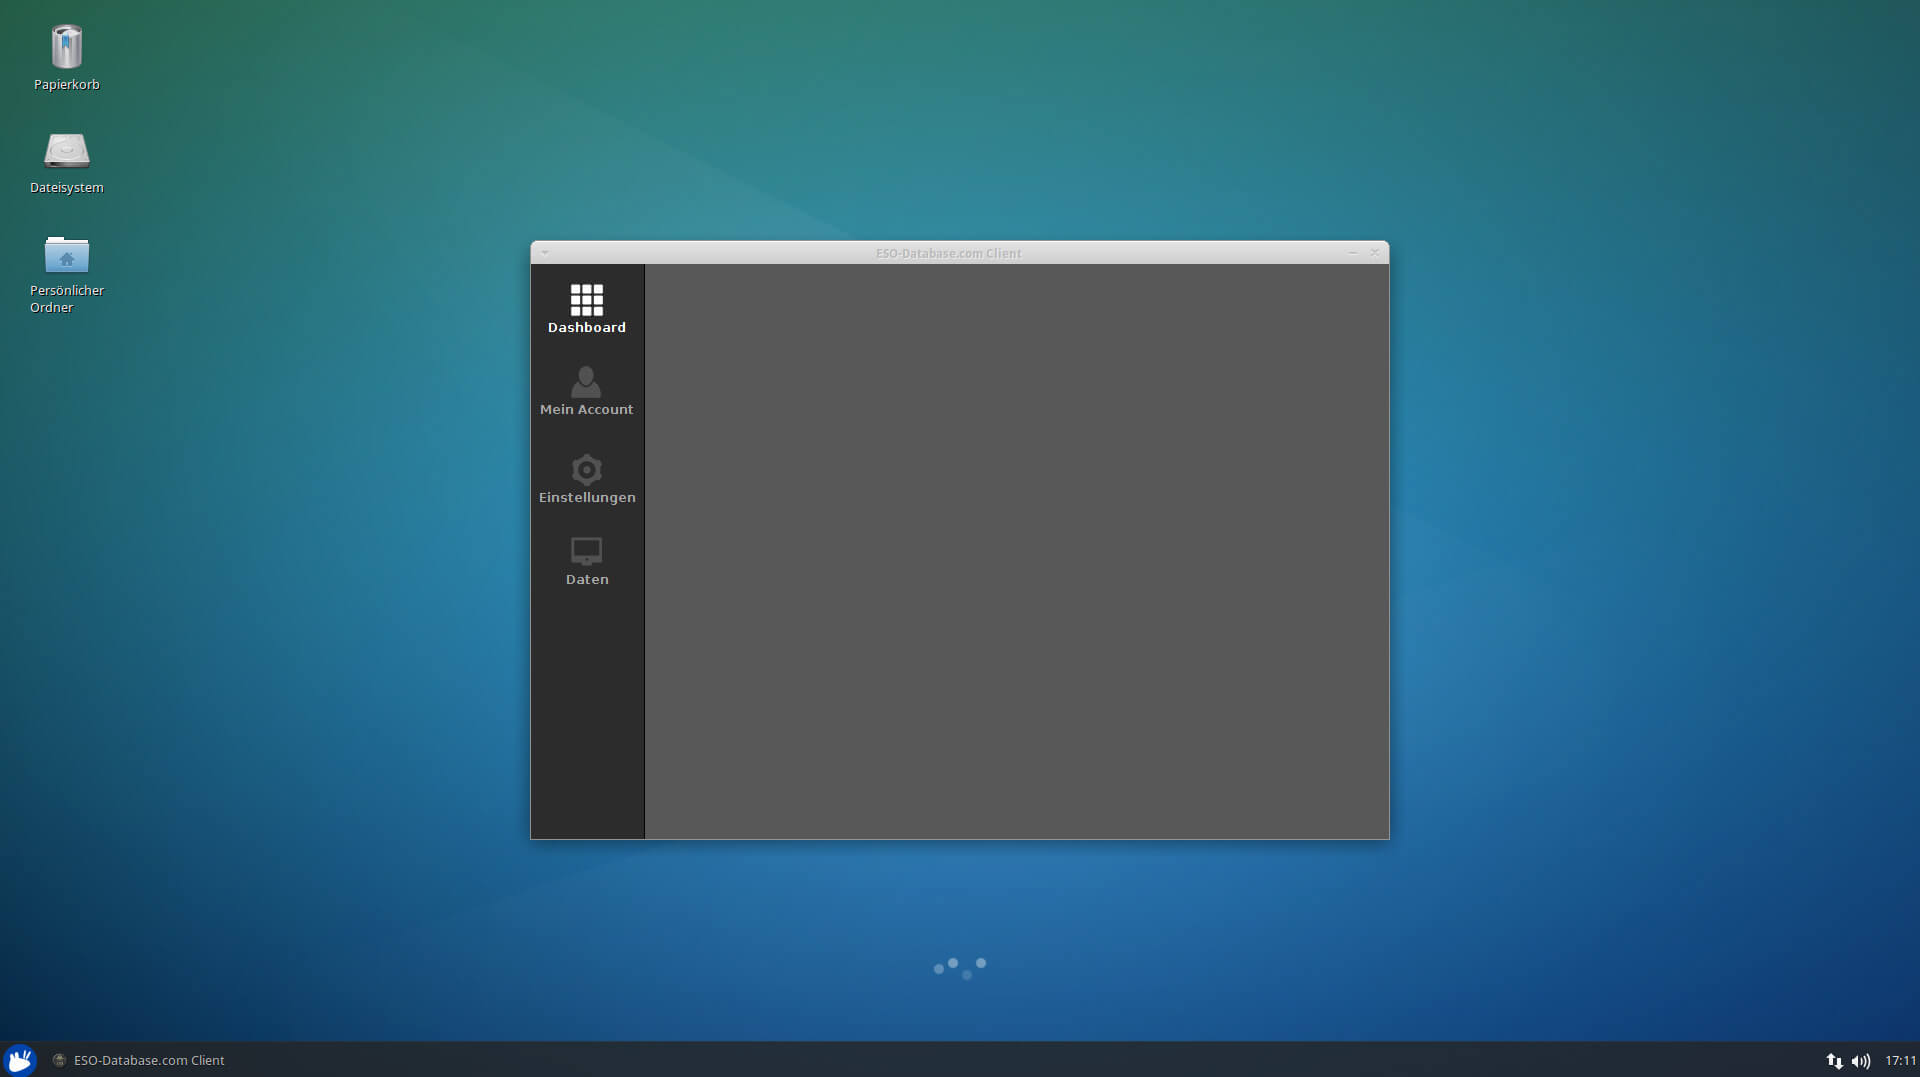1920x1077 pixels.
Task: Open the Papierkorb desktop icon
Action: [67, 58]
